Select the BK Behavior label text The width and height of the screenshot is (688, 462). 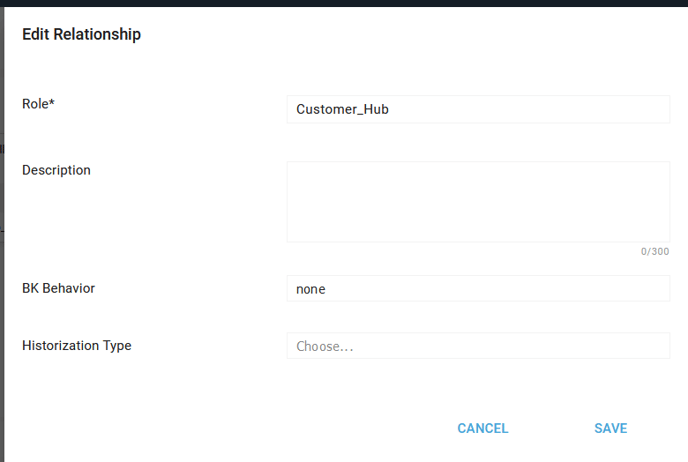coord(58,288)
